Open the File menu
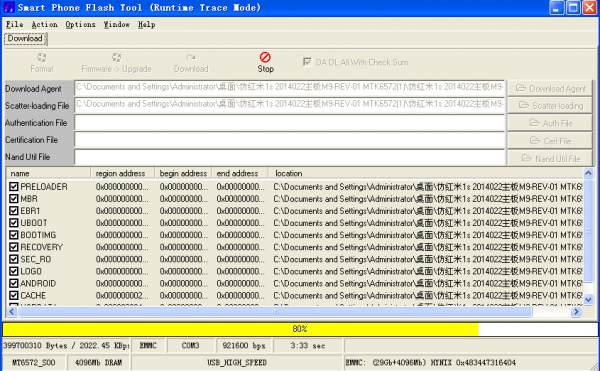Image resolution: width=600 pixels, height=371 pixels. 15,24
